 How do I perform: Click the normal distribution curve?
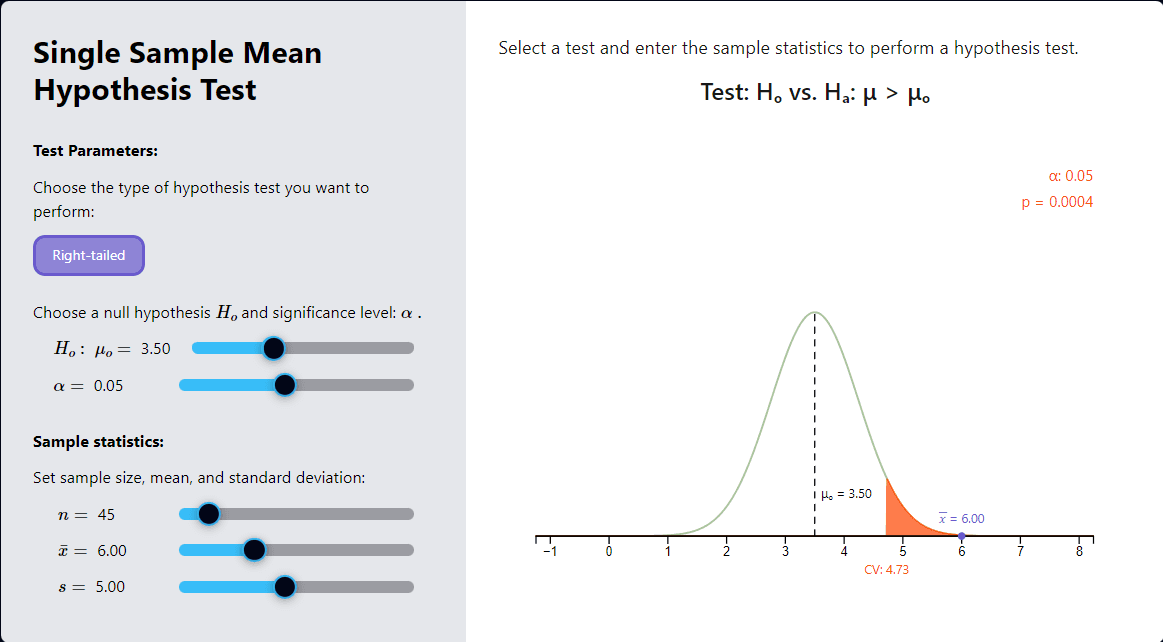coord(814,312)
